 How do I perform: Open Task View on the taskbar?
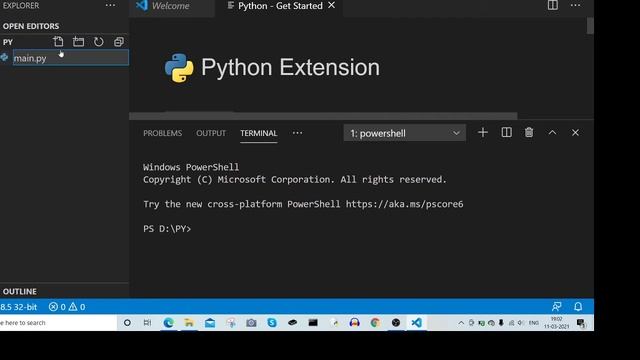(x=147, y=323)
